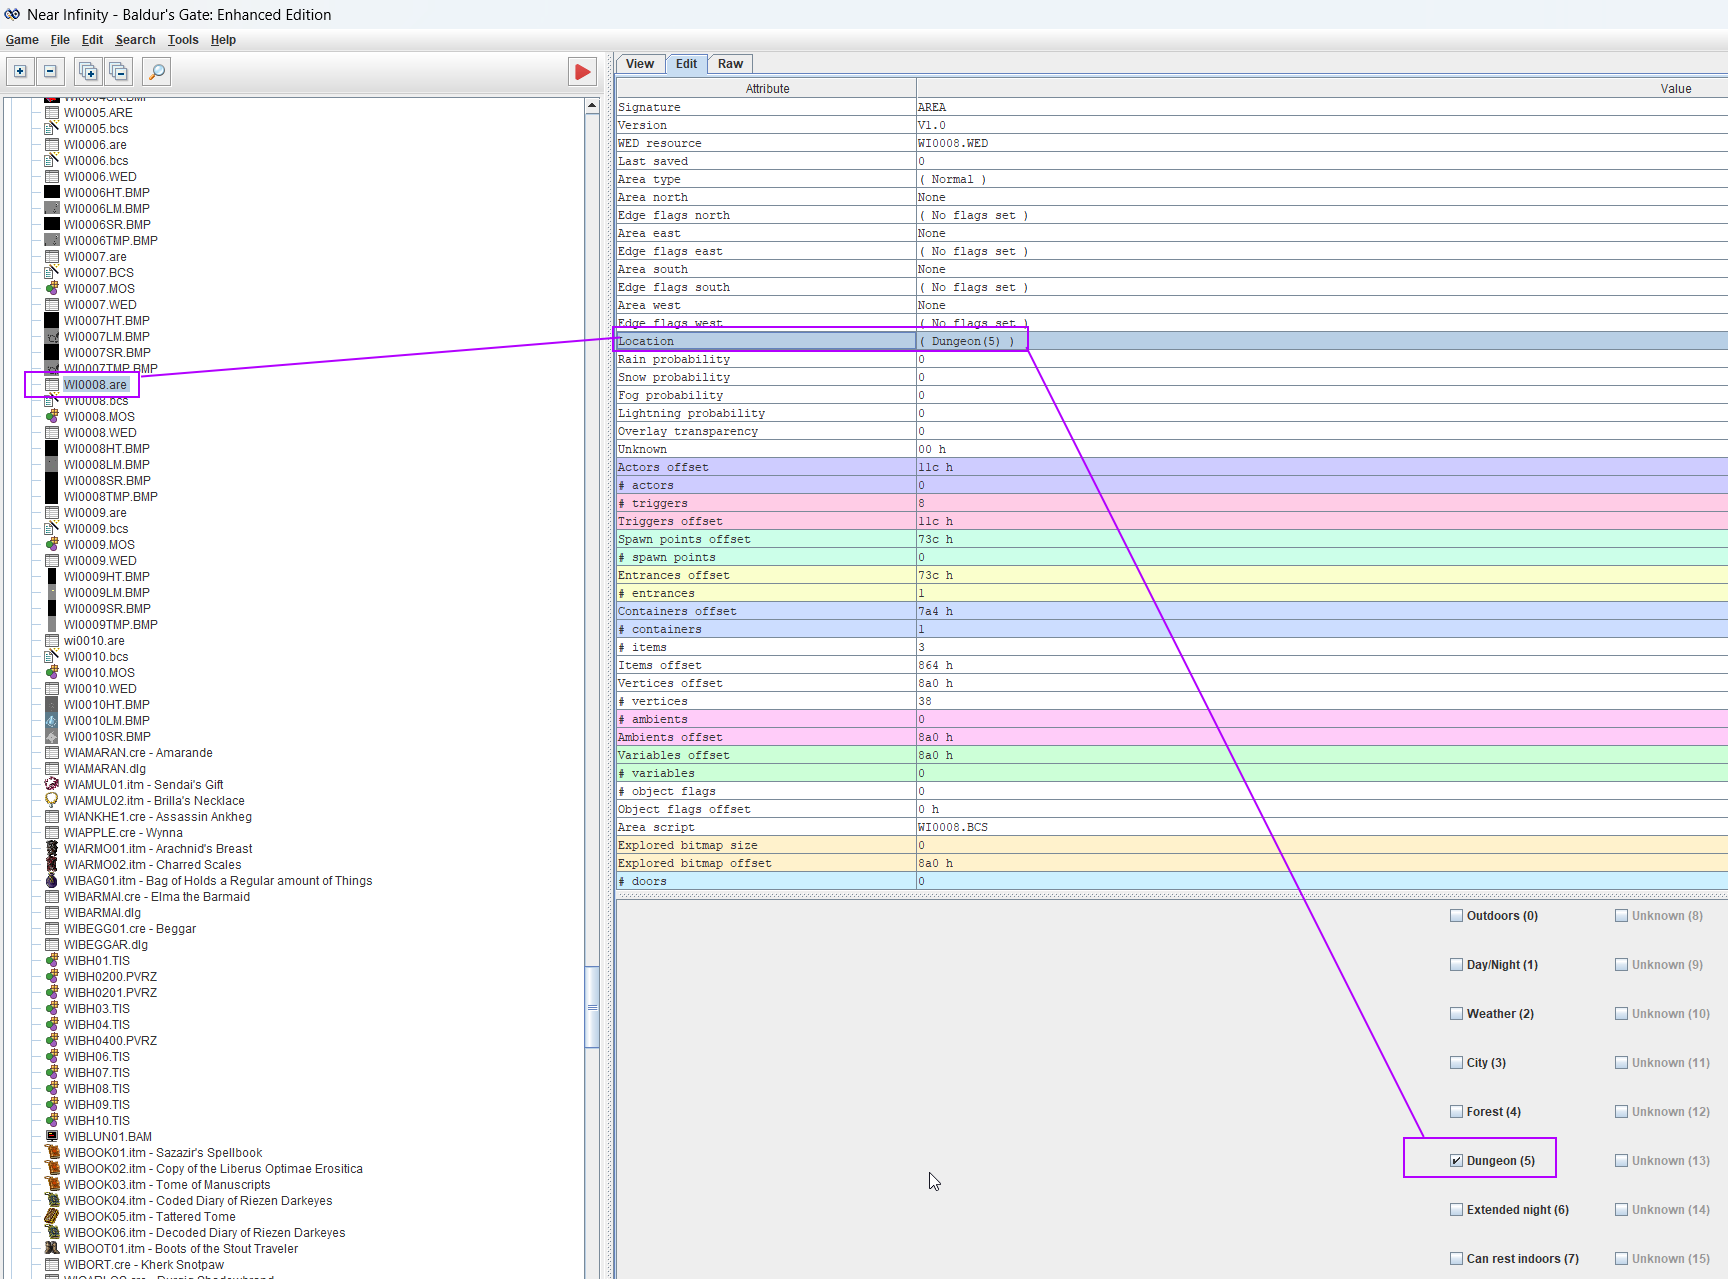Image resolution: width=1728 pixels, height=1279 pixels.
Task: Open the Tools menu
Action: point(183,40)
